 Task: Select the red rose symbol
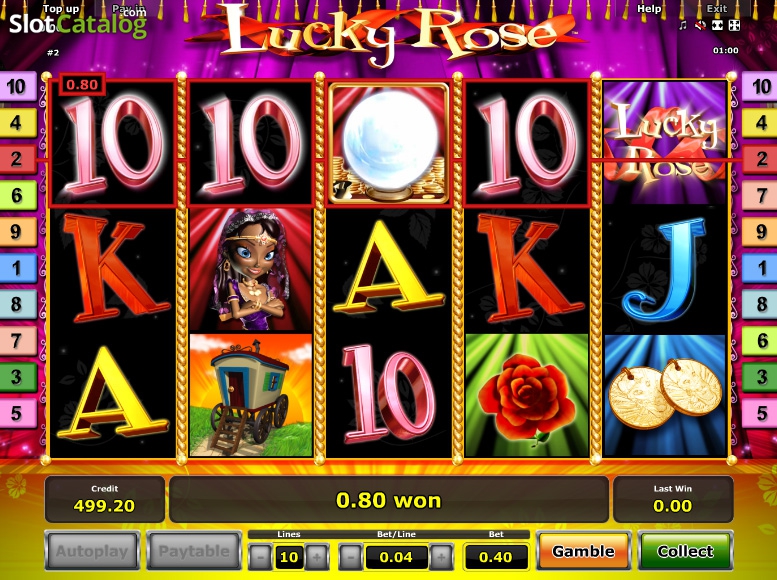point(527,395)
